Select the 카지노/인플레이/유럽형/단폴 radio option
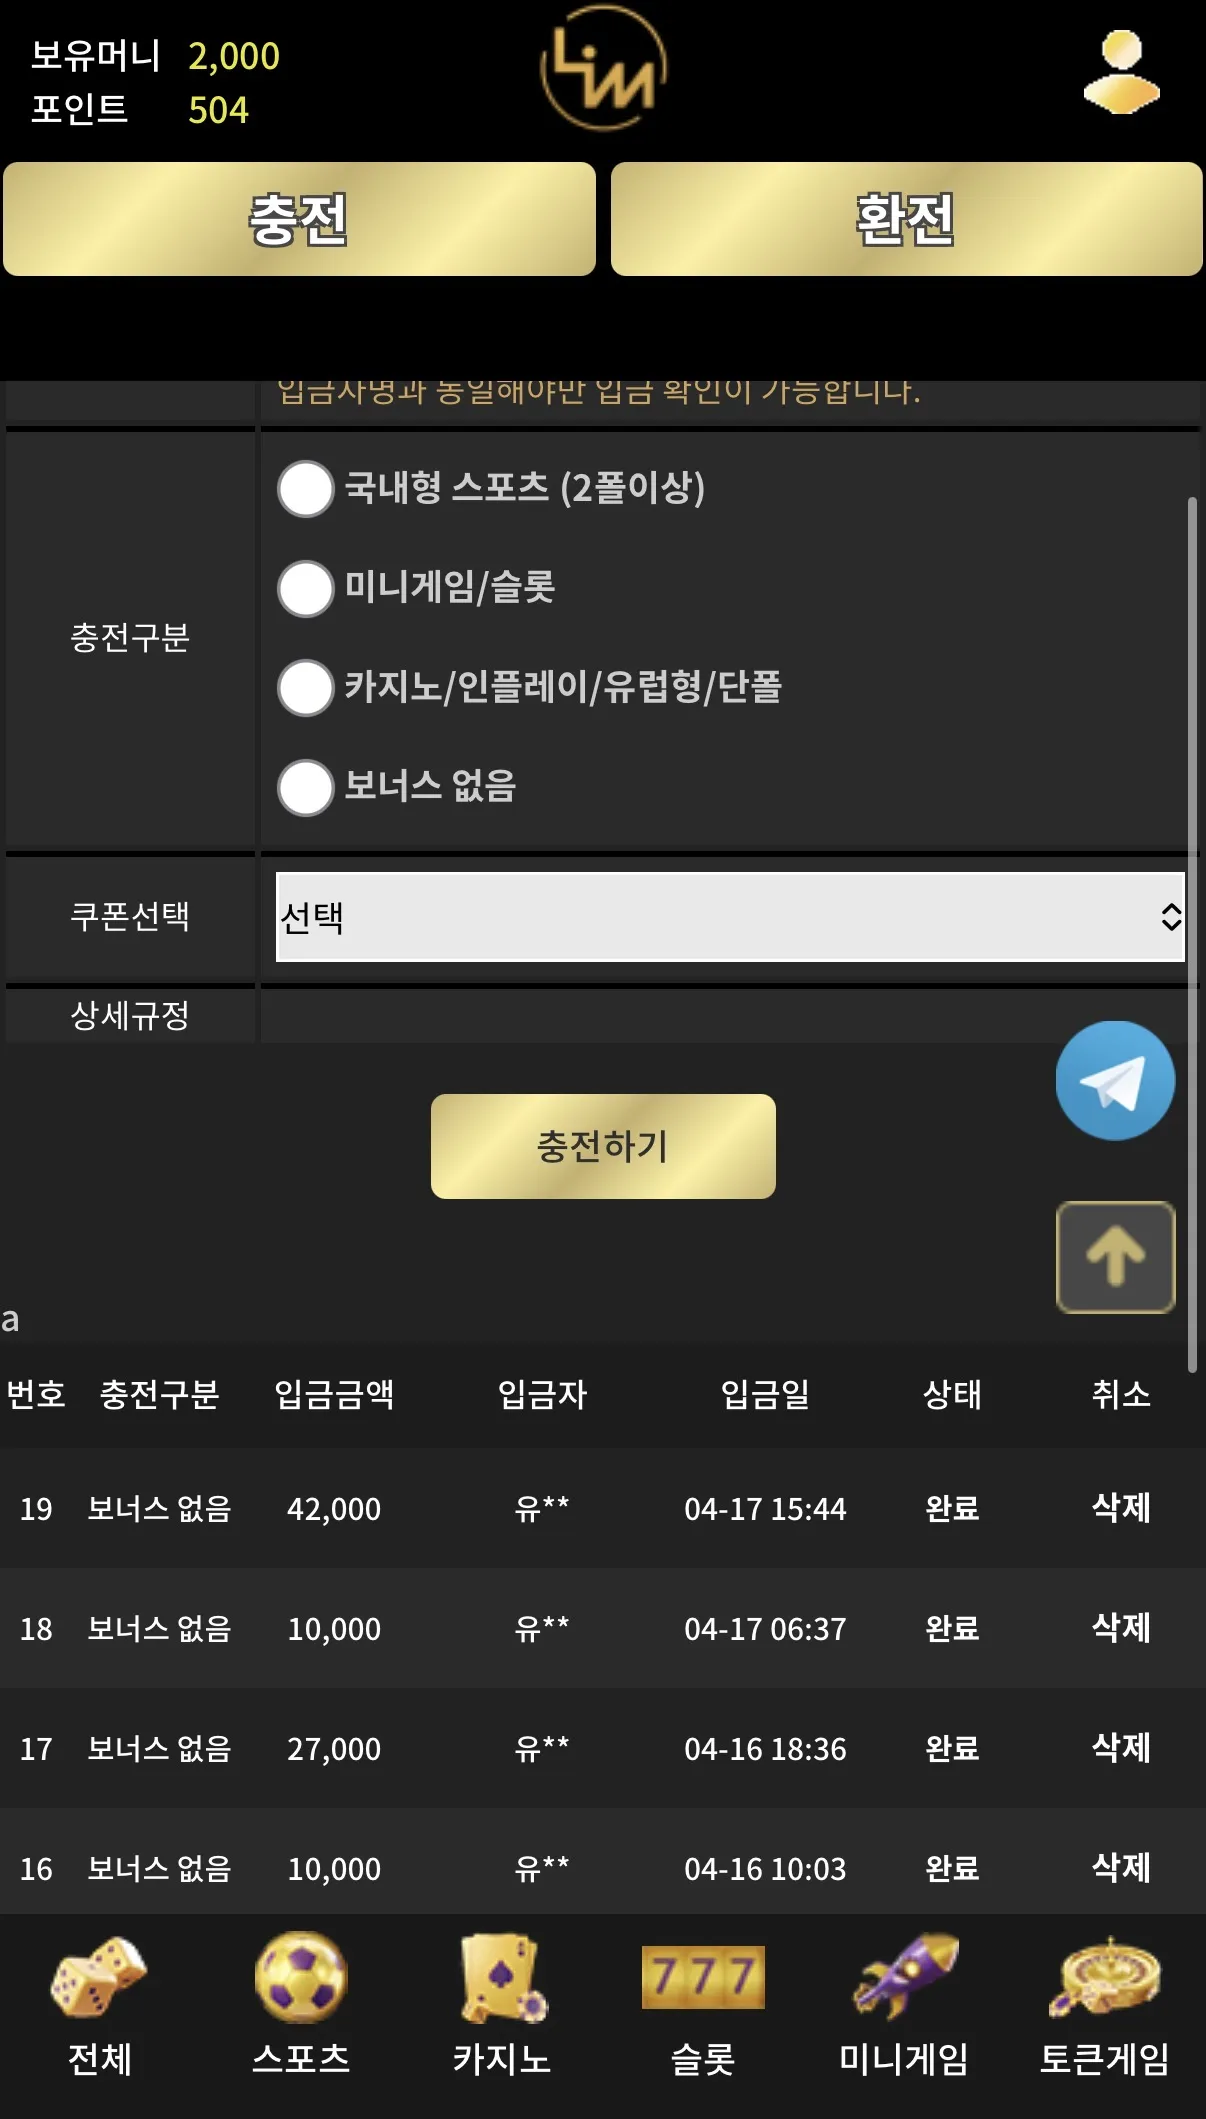 305,688
